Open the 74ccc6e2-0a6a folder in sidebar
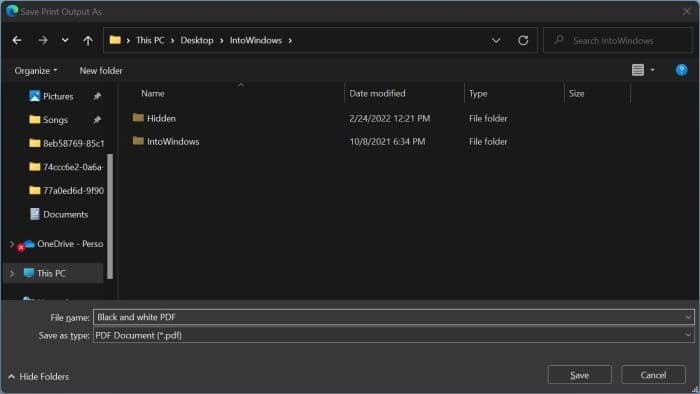The image size is (700, 394). pyautogui.click(x=66, y=167)
